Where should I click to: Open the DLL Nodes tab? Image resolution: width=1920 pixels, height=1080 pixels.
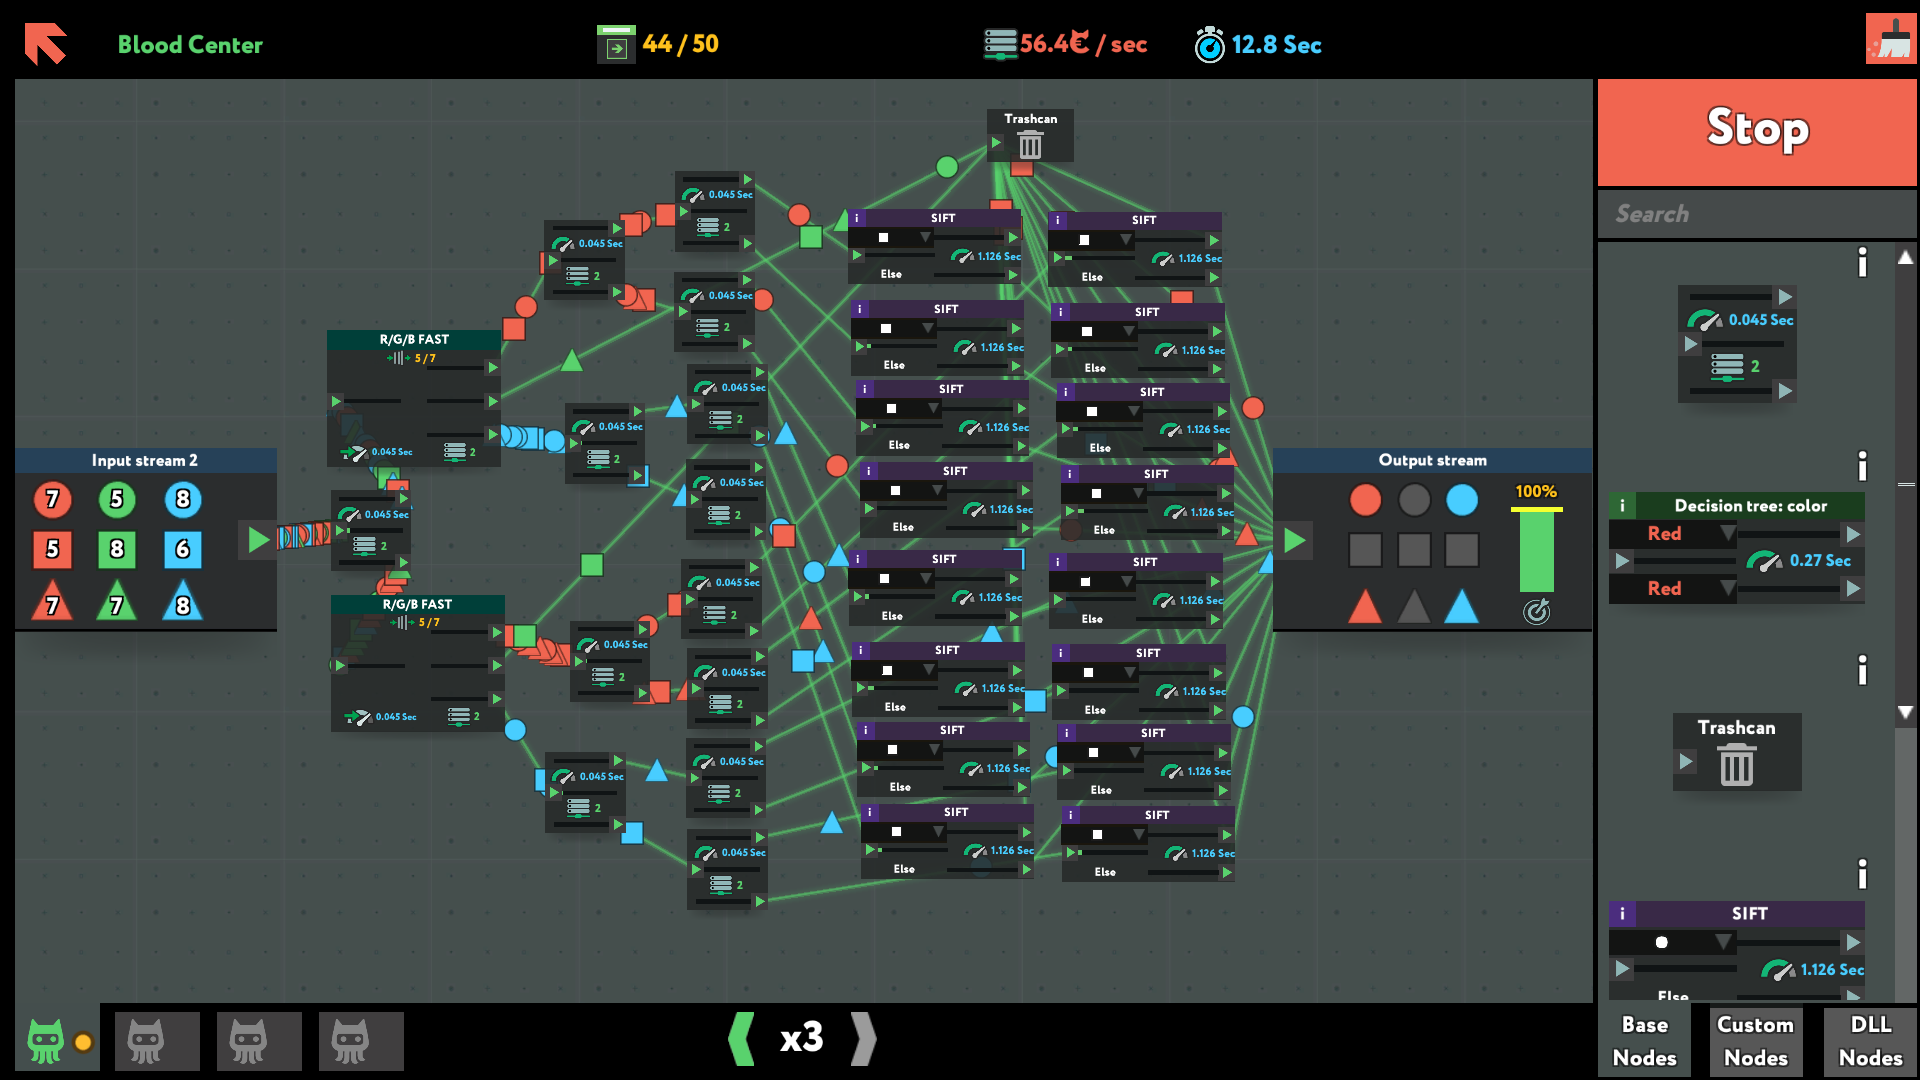(1870, 1041)
